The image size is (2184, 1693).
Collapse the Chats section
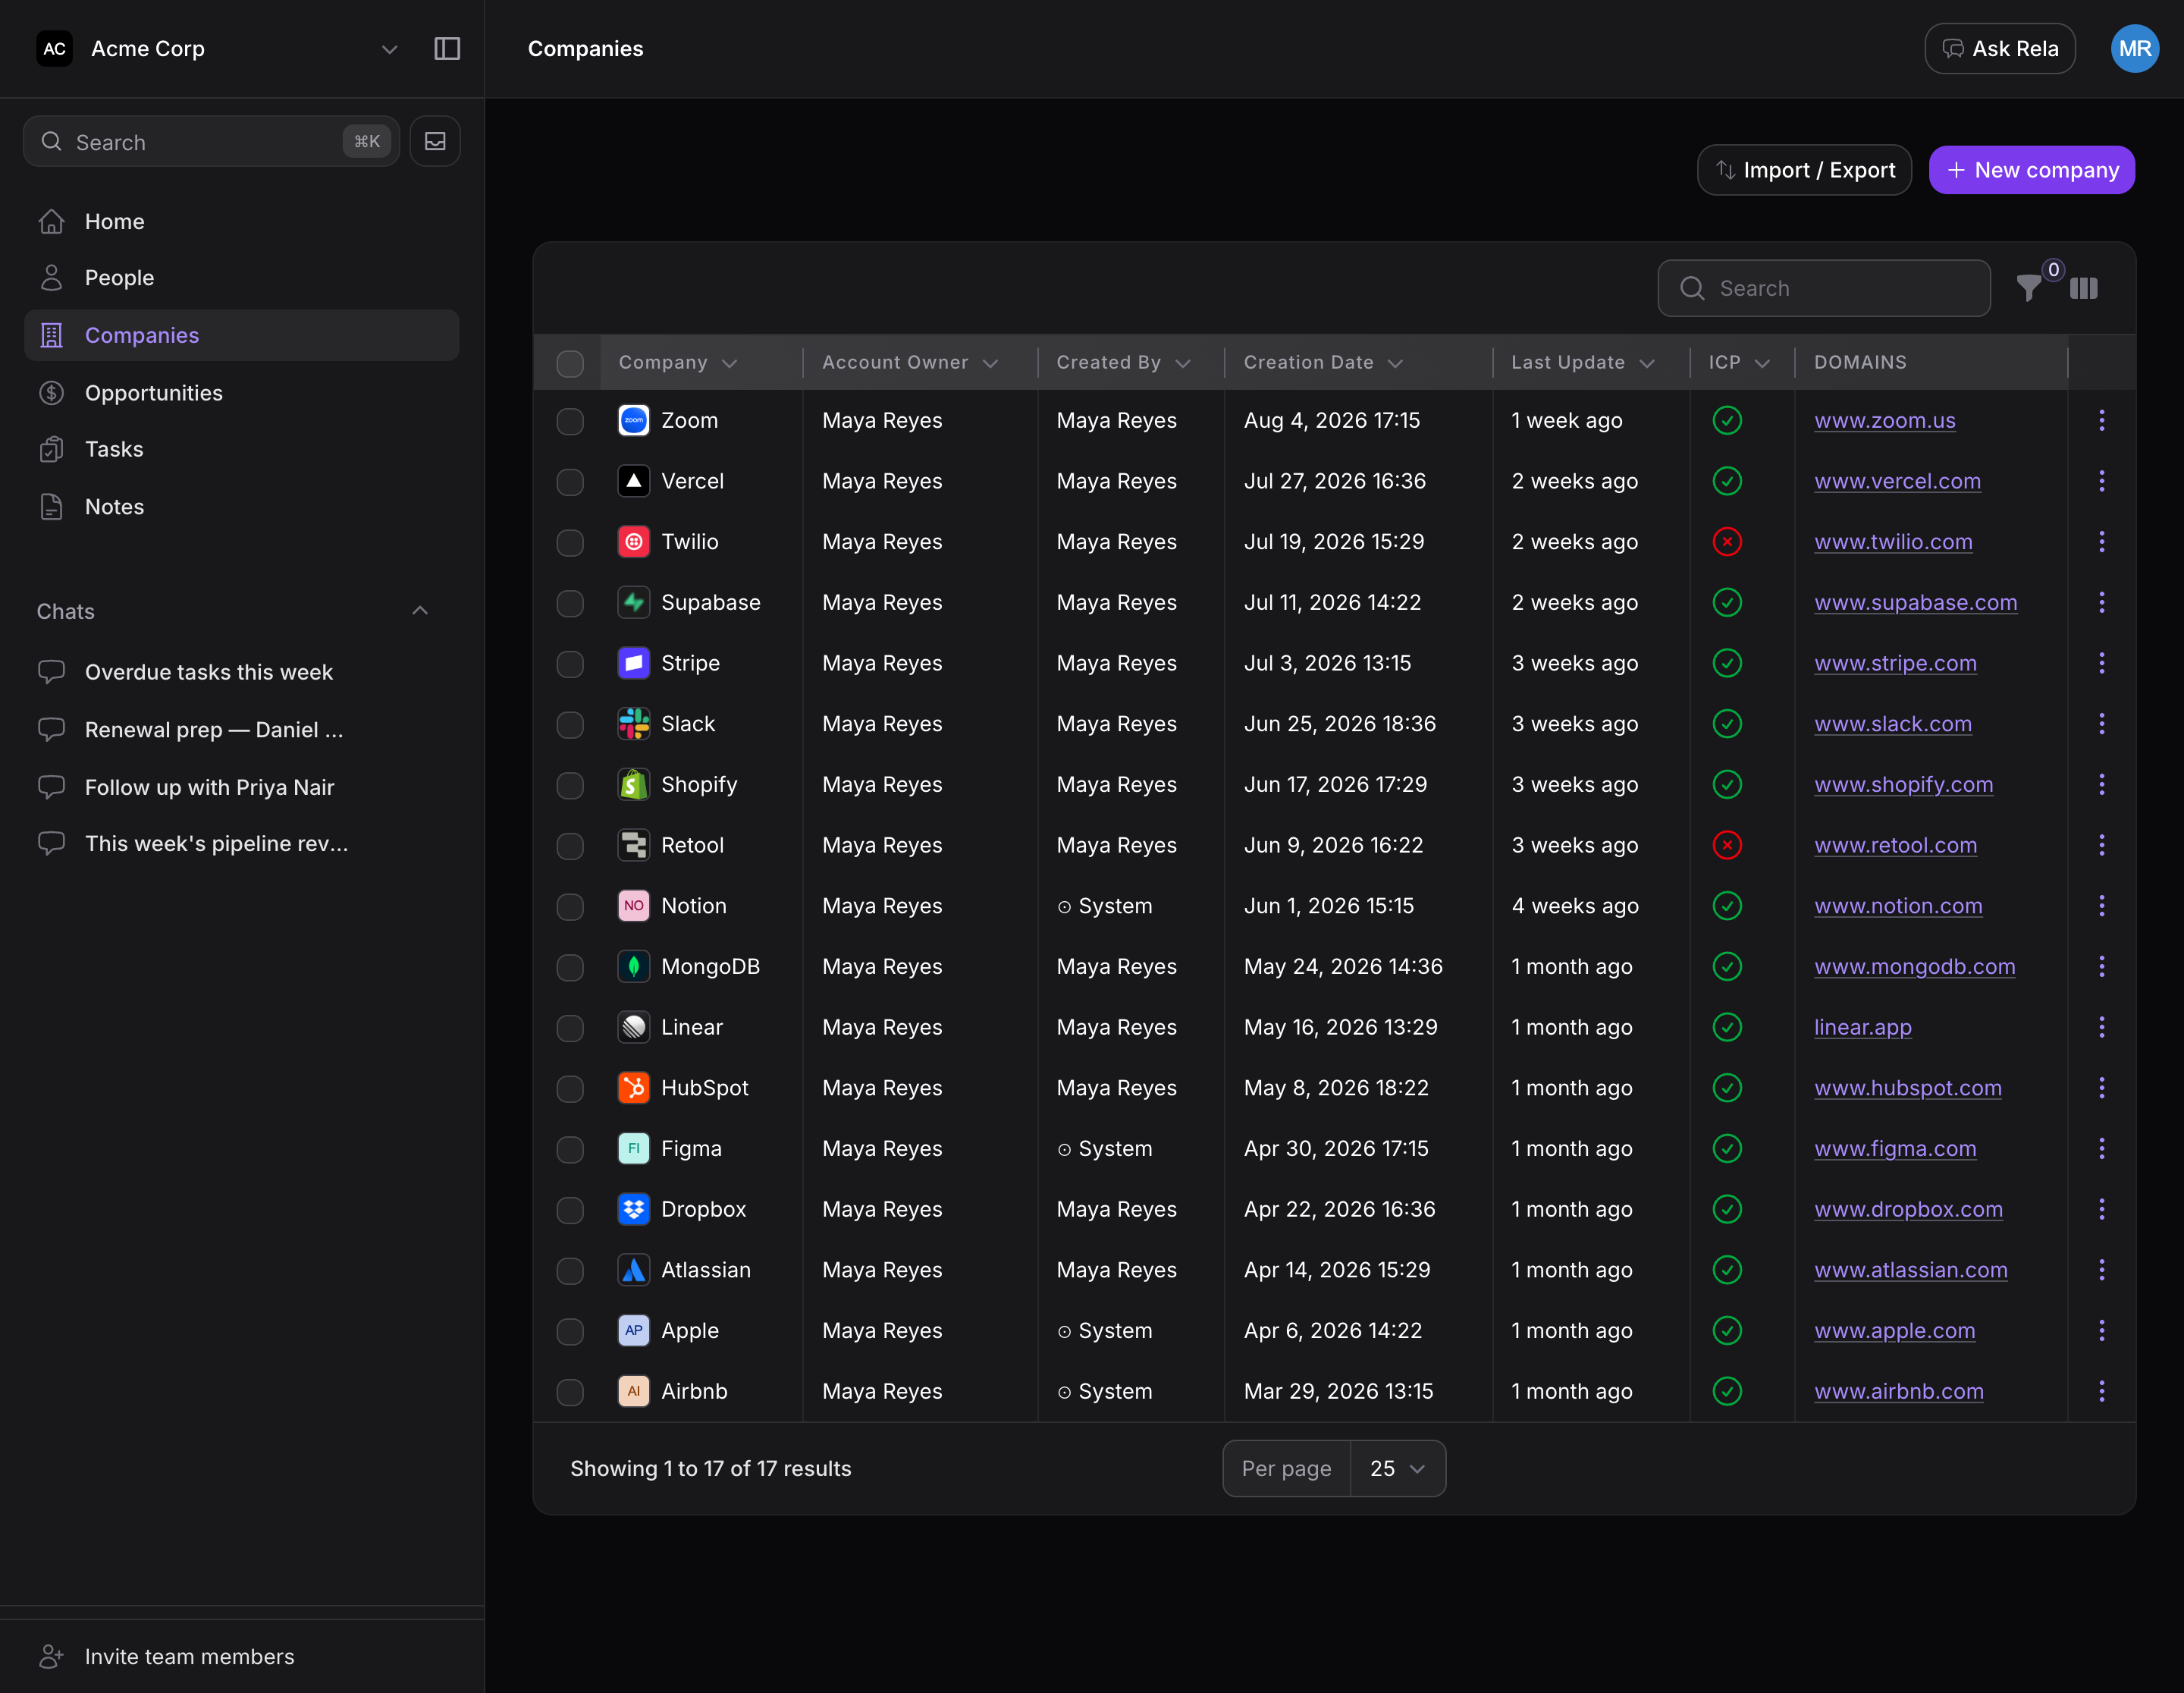[x=420, y=611]
